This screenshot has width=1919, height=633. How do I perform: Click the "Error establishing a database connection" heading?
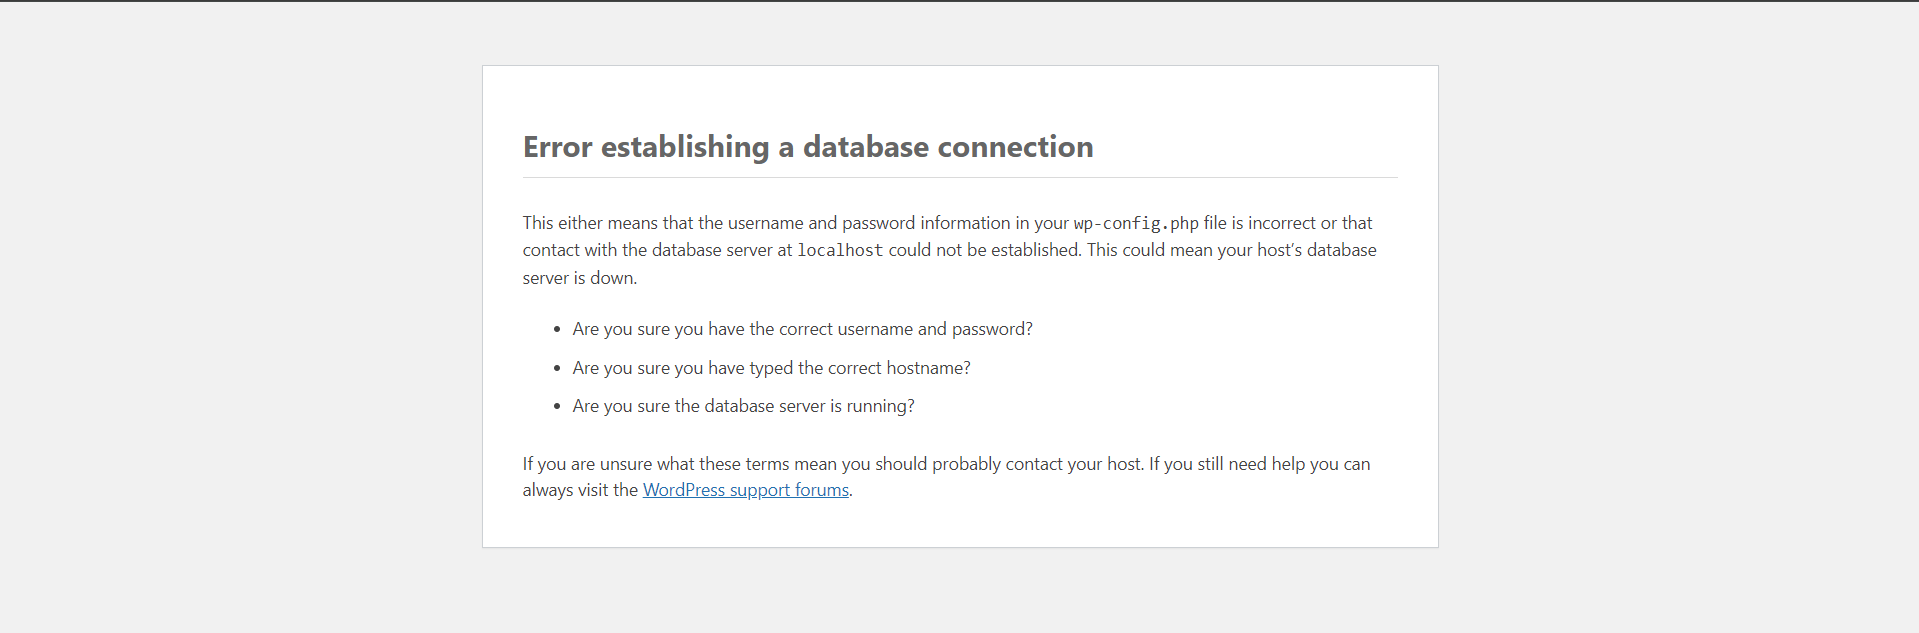[x=807, y=147]
